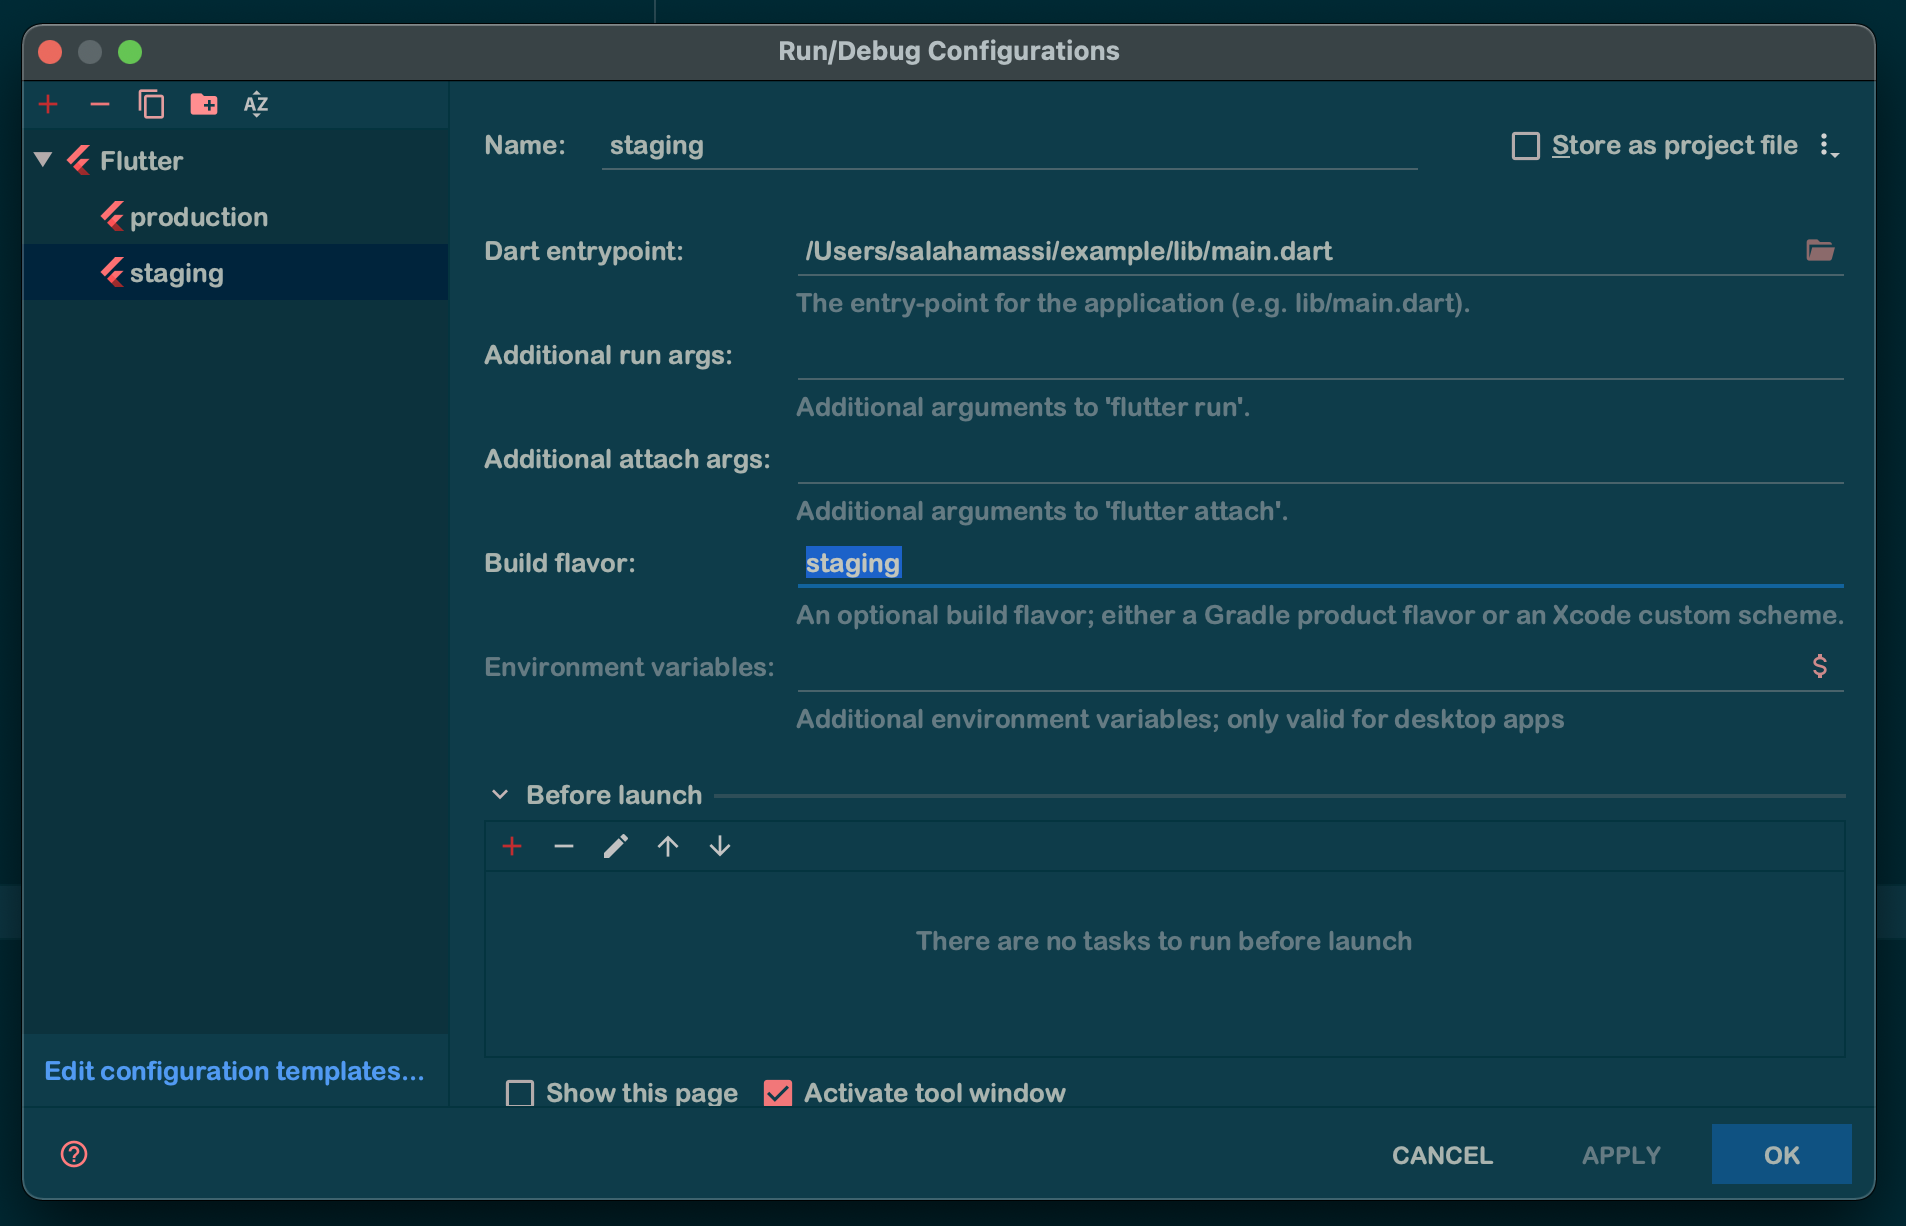Click the Flutter logo beside staging

click(112, 272)
